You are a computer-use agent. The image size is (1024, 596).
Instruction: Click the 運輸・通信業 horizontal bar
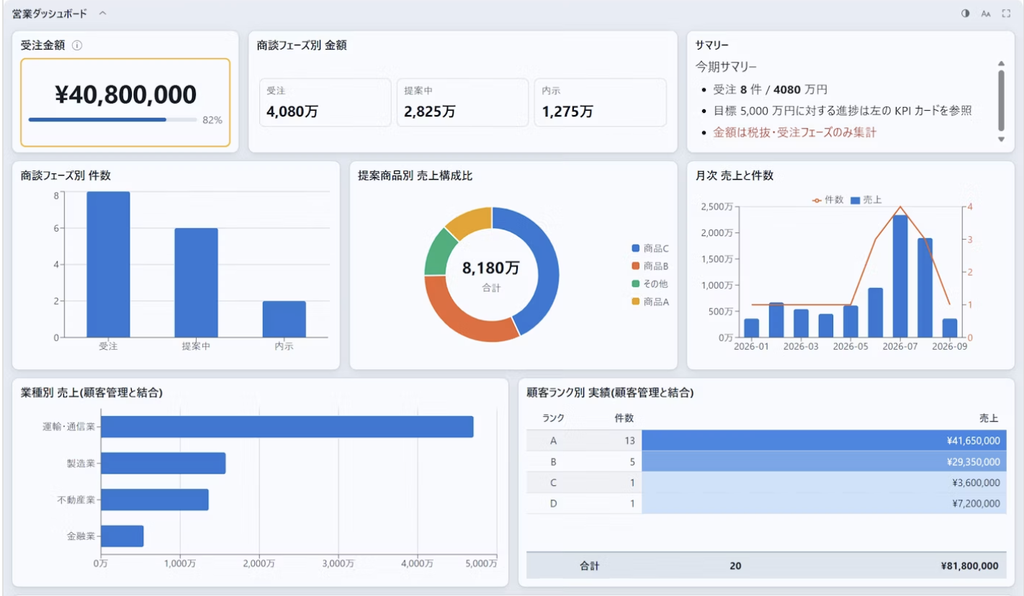click(287, 427)
